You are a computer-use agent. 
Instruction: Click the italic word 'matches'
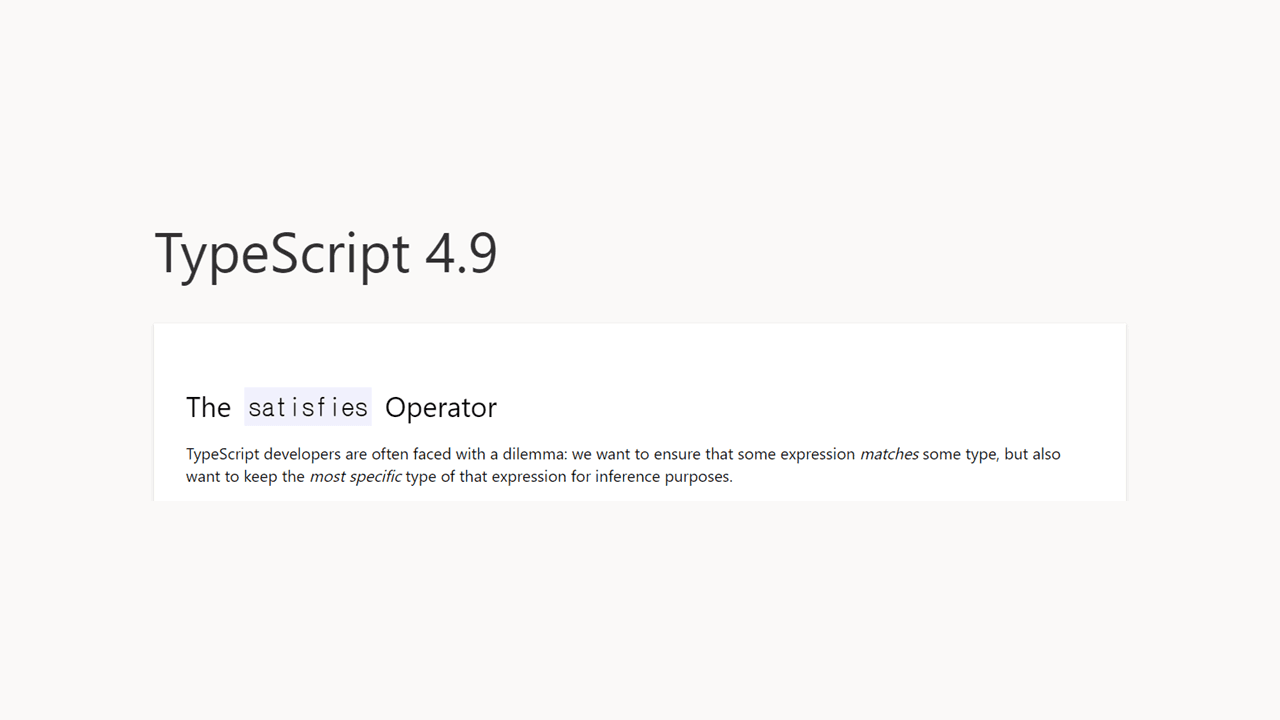point(889,454)
